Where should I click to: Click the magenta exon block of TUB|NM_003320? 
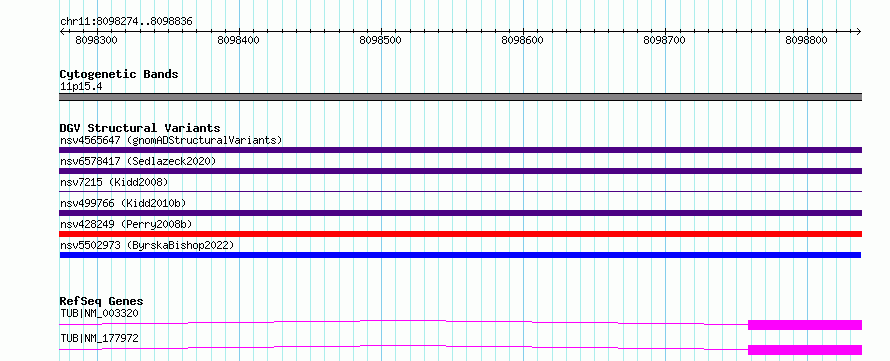(x=805, y=325)
